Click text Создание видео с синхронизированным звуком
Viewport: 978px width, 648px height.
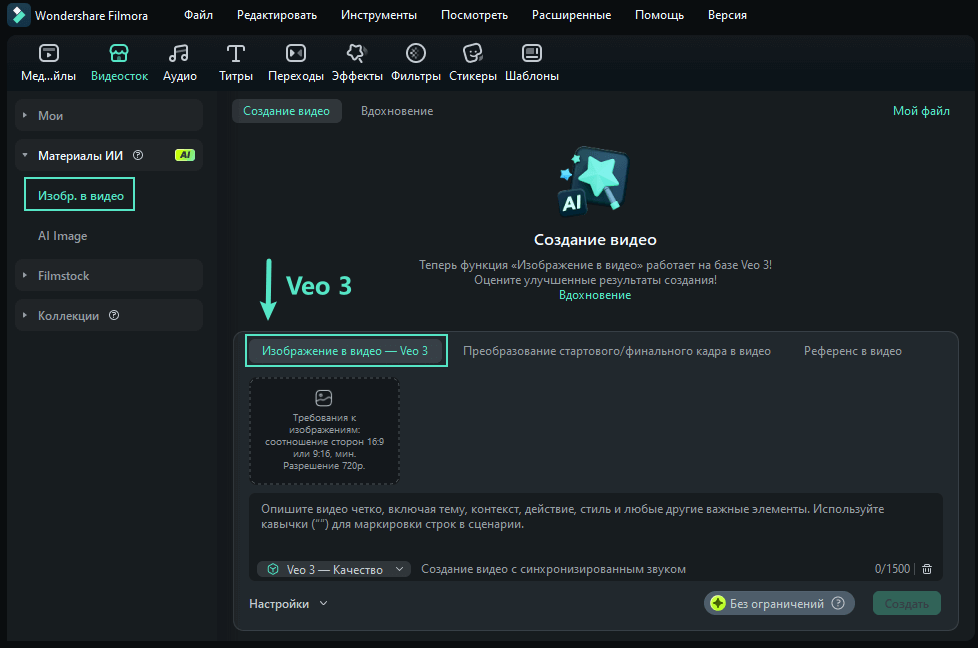click(553, 569)
